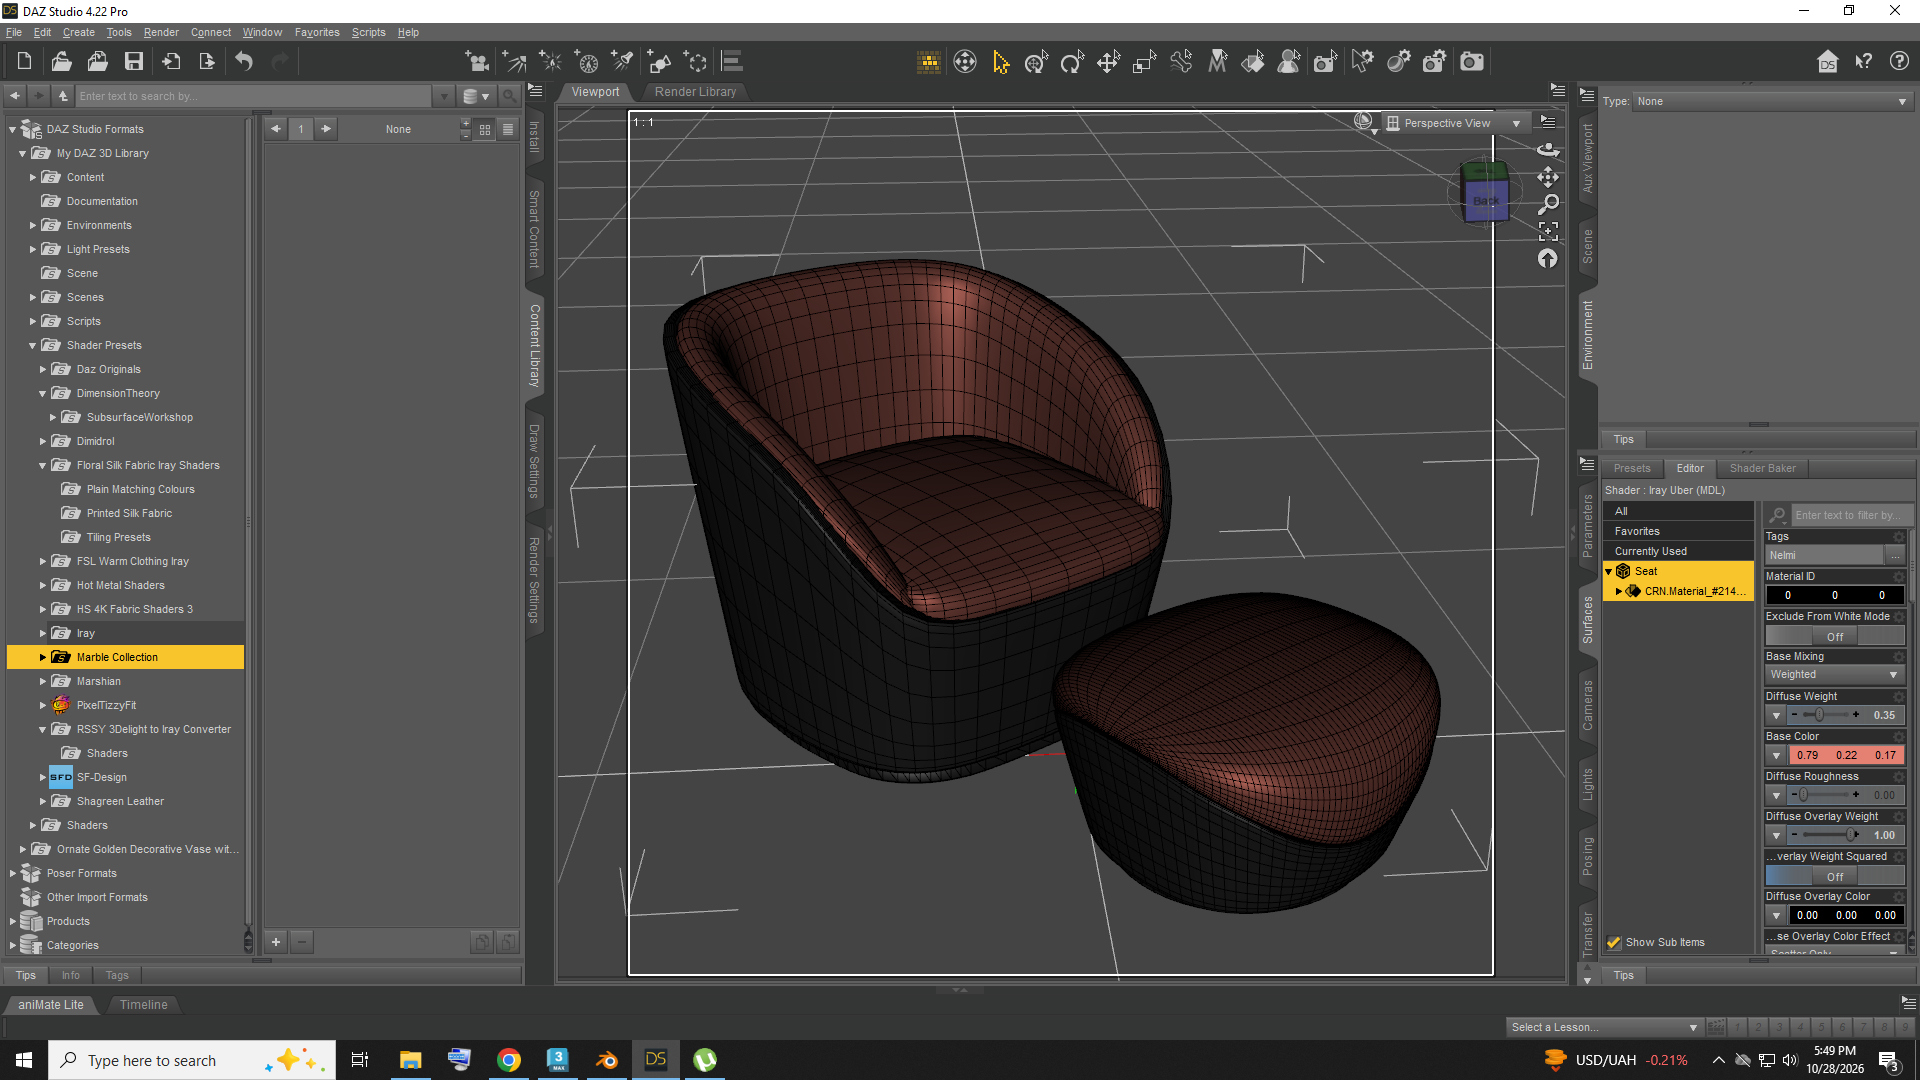Orbit view using viewport rotate icon
Image resolution: width=1920 pixels, height=1080 pixels.
pyautogui.click(x=1548, y=149)
